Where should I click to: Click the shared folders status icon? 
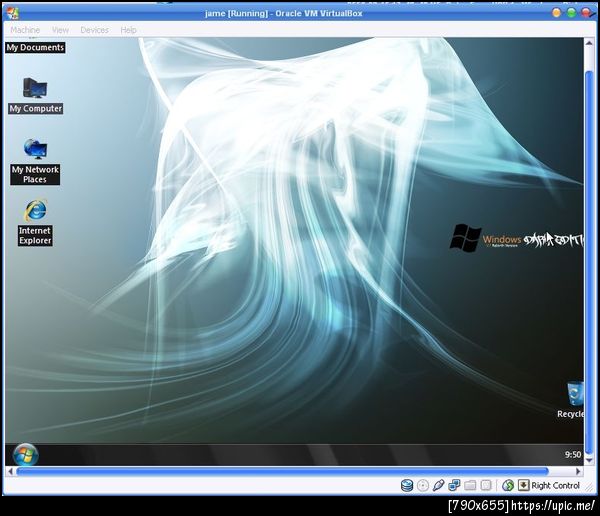470,485
